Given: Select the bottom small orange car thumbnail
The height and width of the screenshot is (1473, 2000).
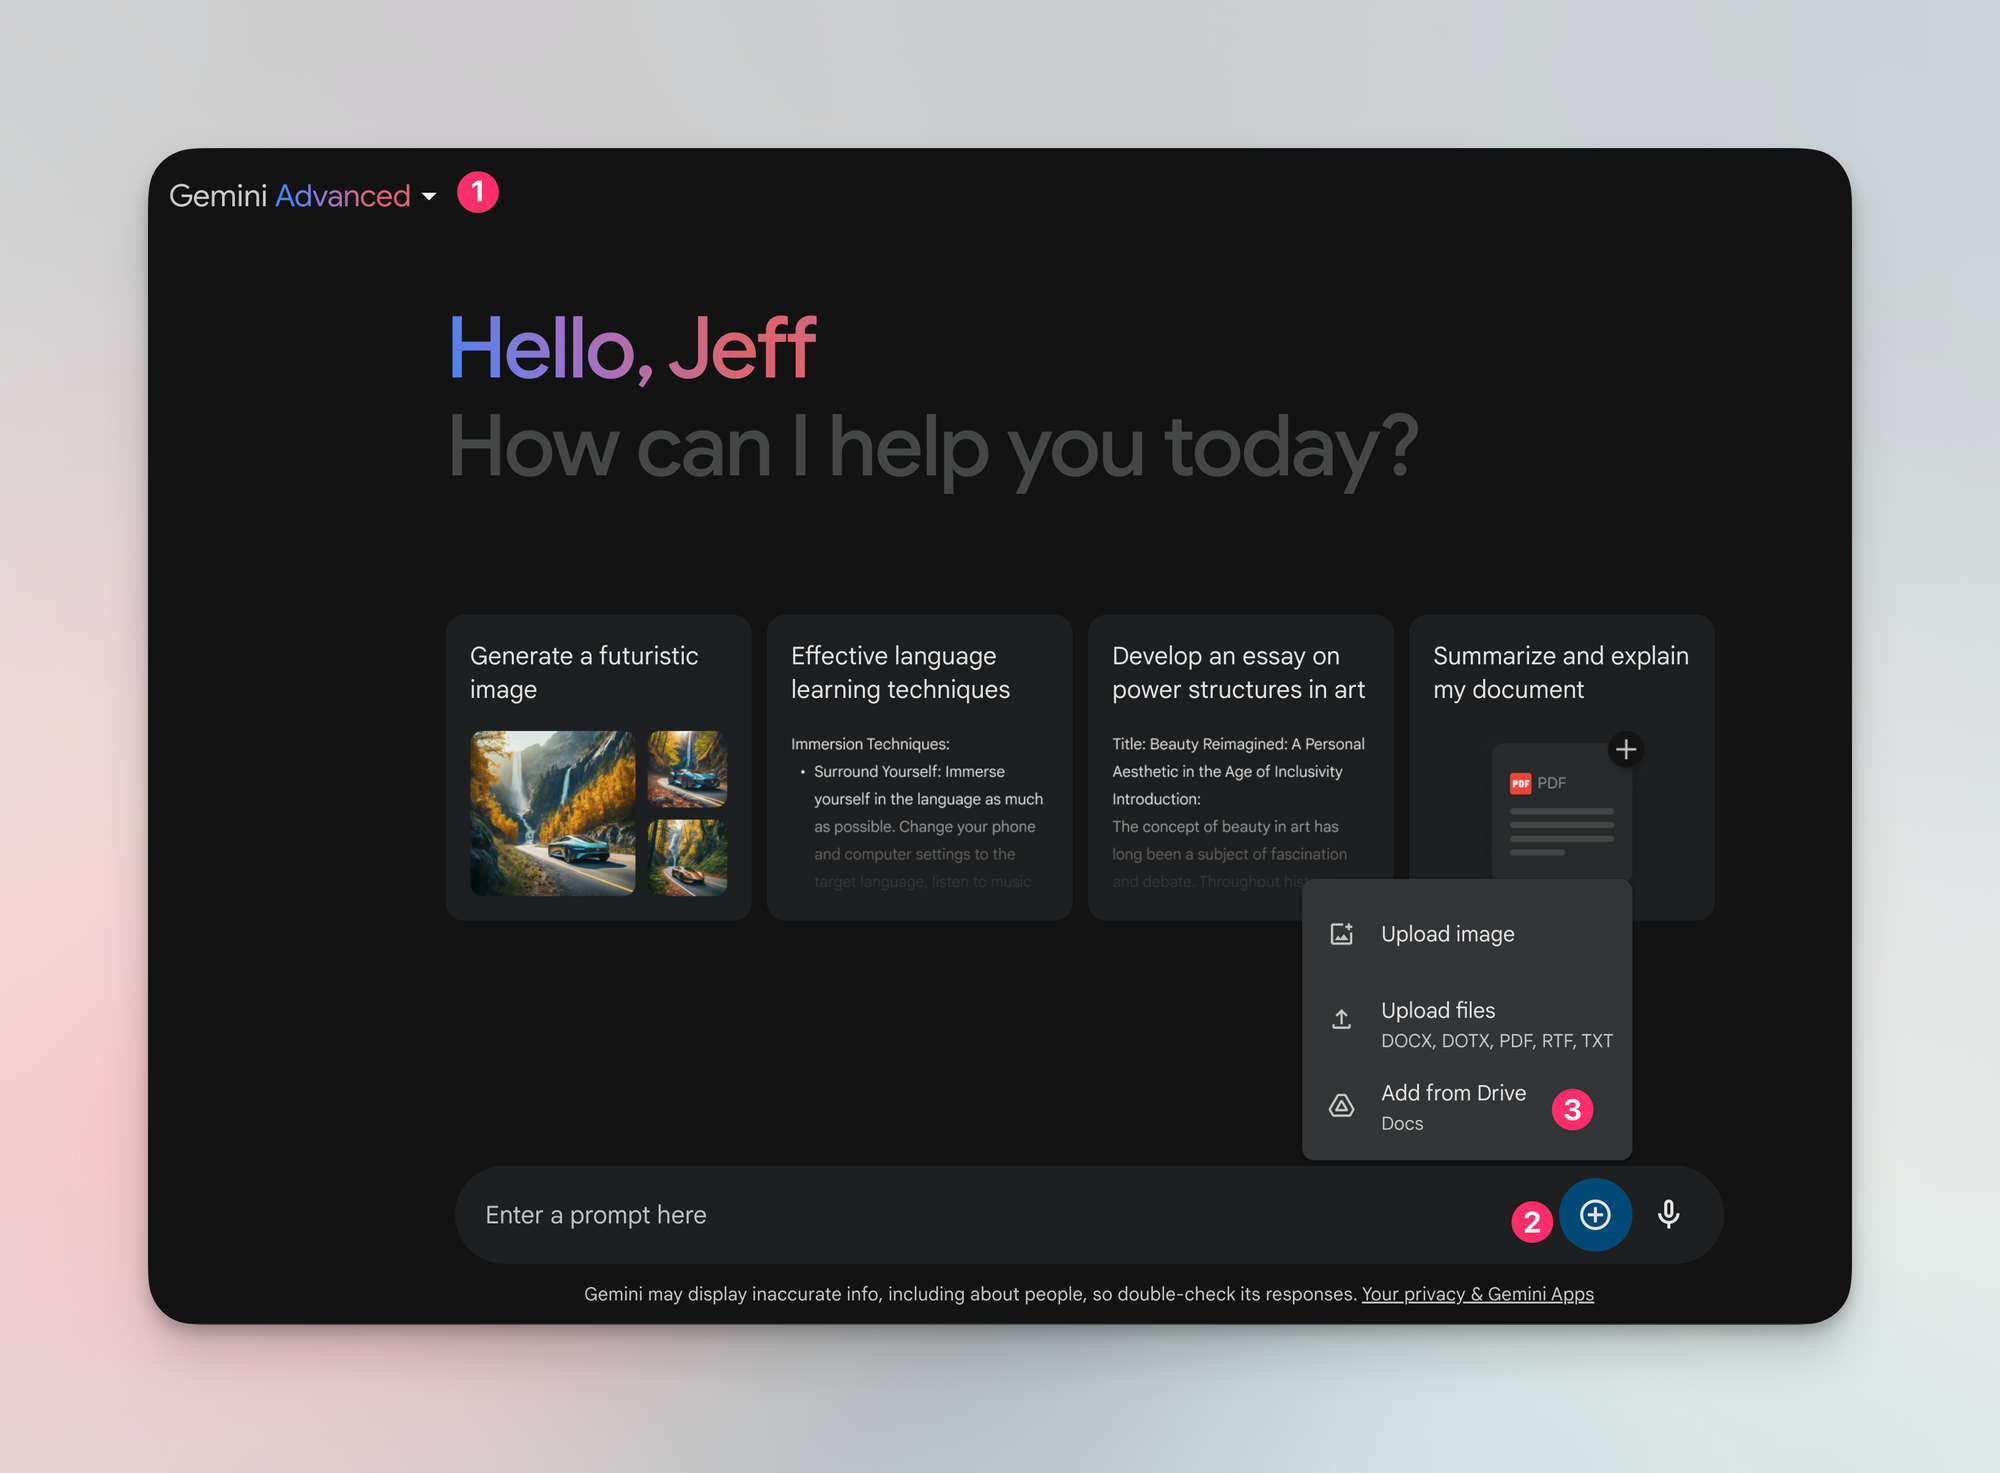Looking at the screenshot, I should [687, 857].
